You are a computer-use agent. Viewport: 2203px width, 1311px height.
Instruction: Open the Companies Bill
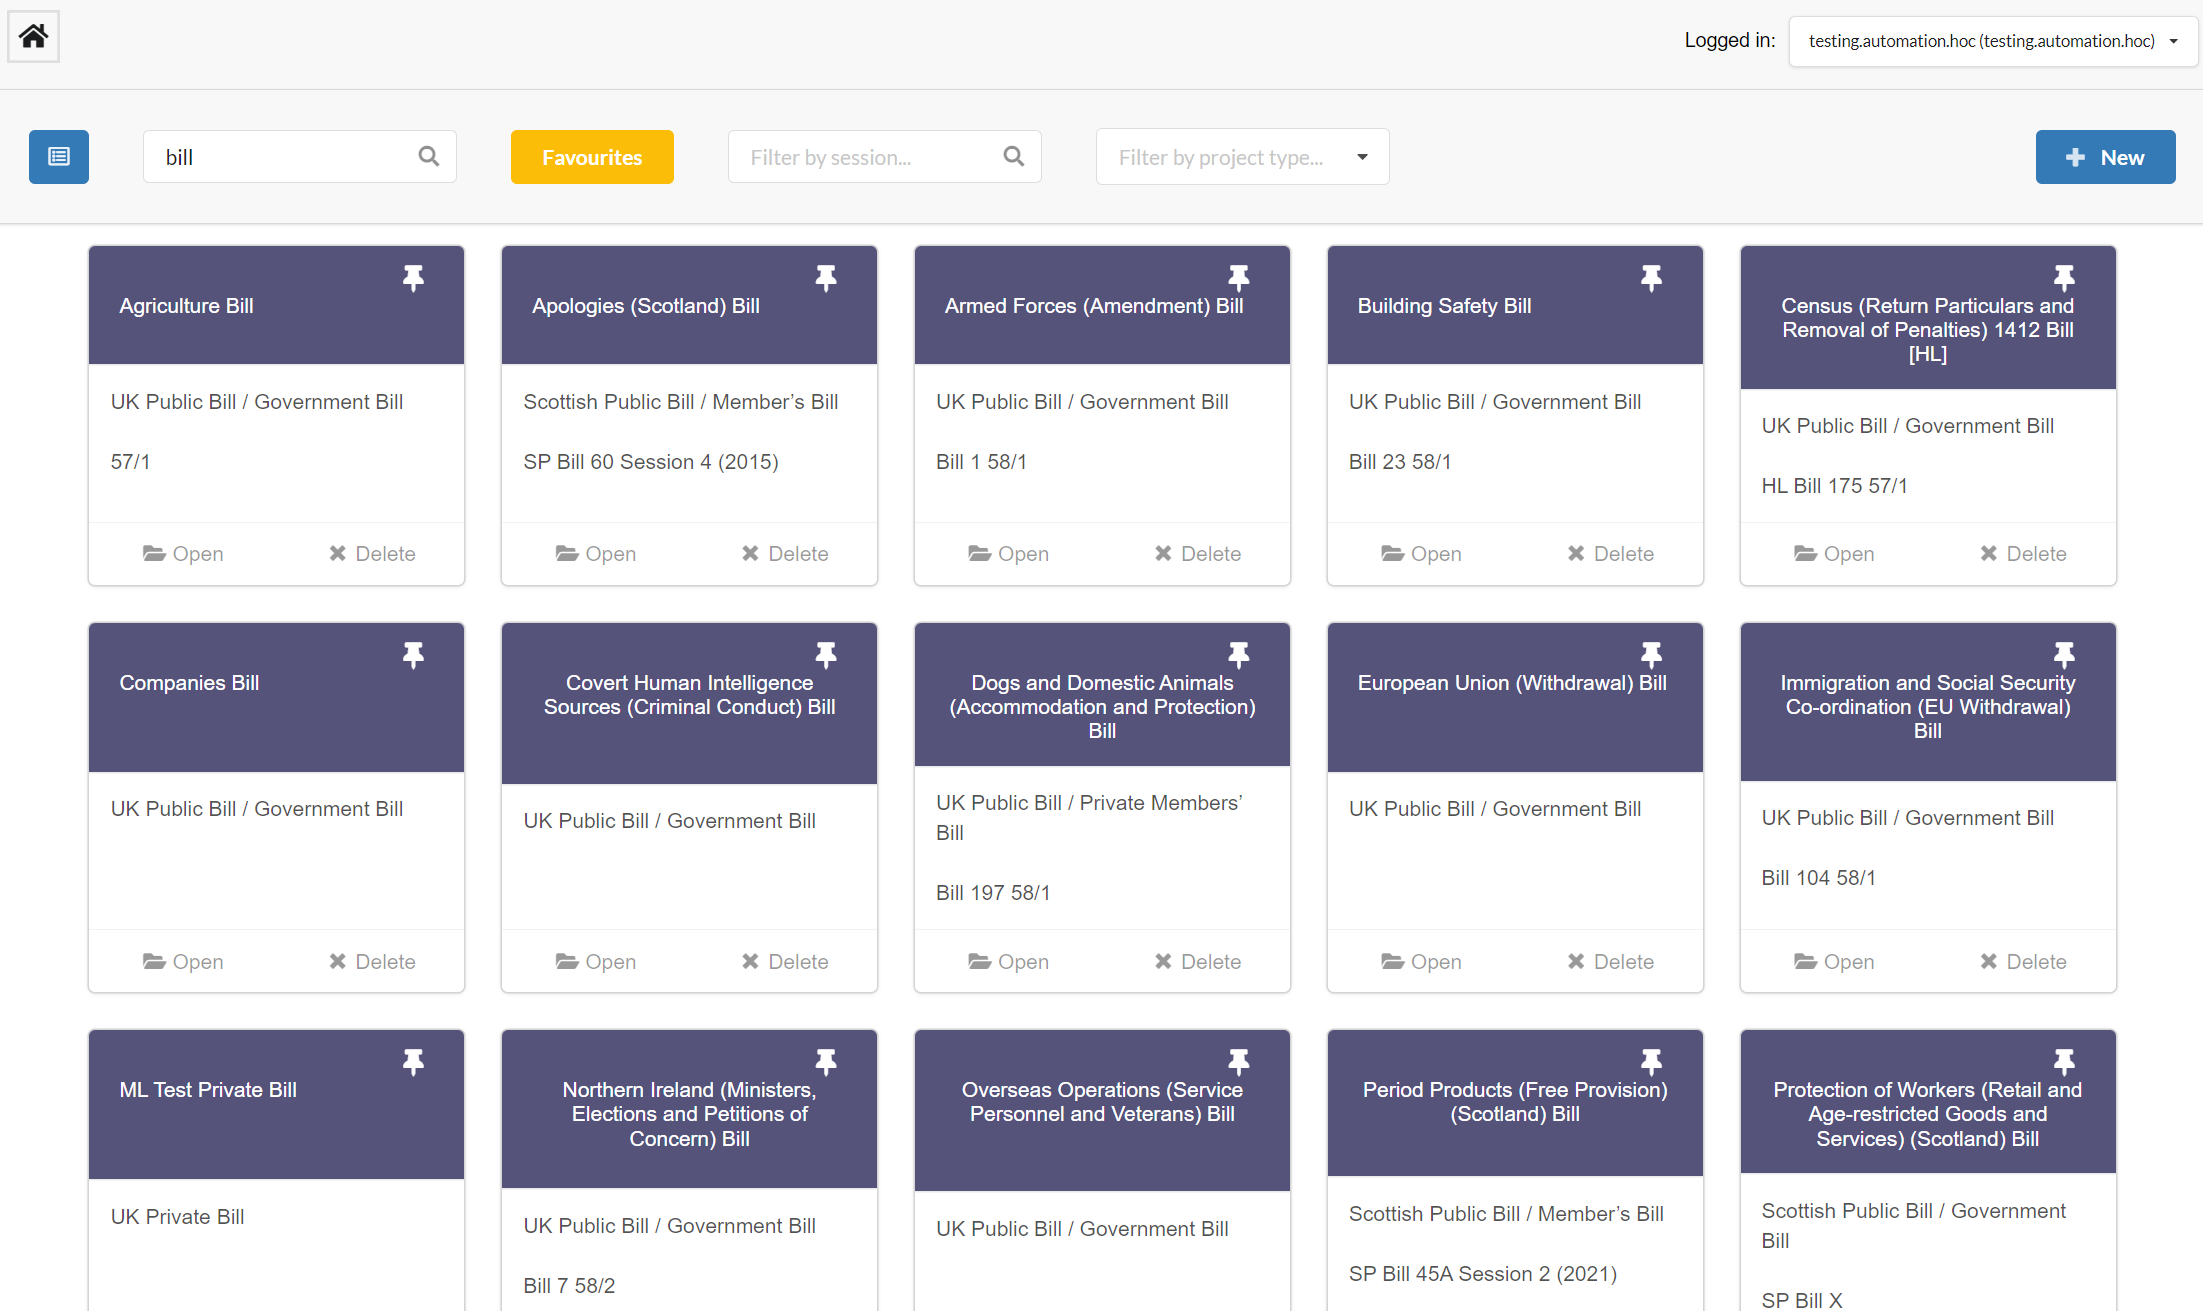[183, 962]
